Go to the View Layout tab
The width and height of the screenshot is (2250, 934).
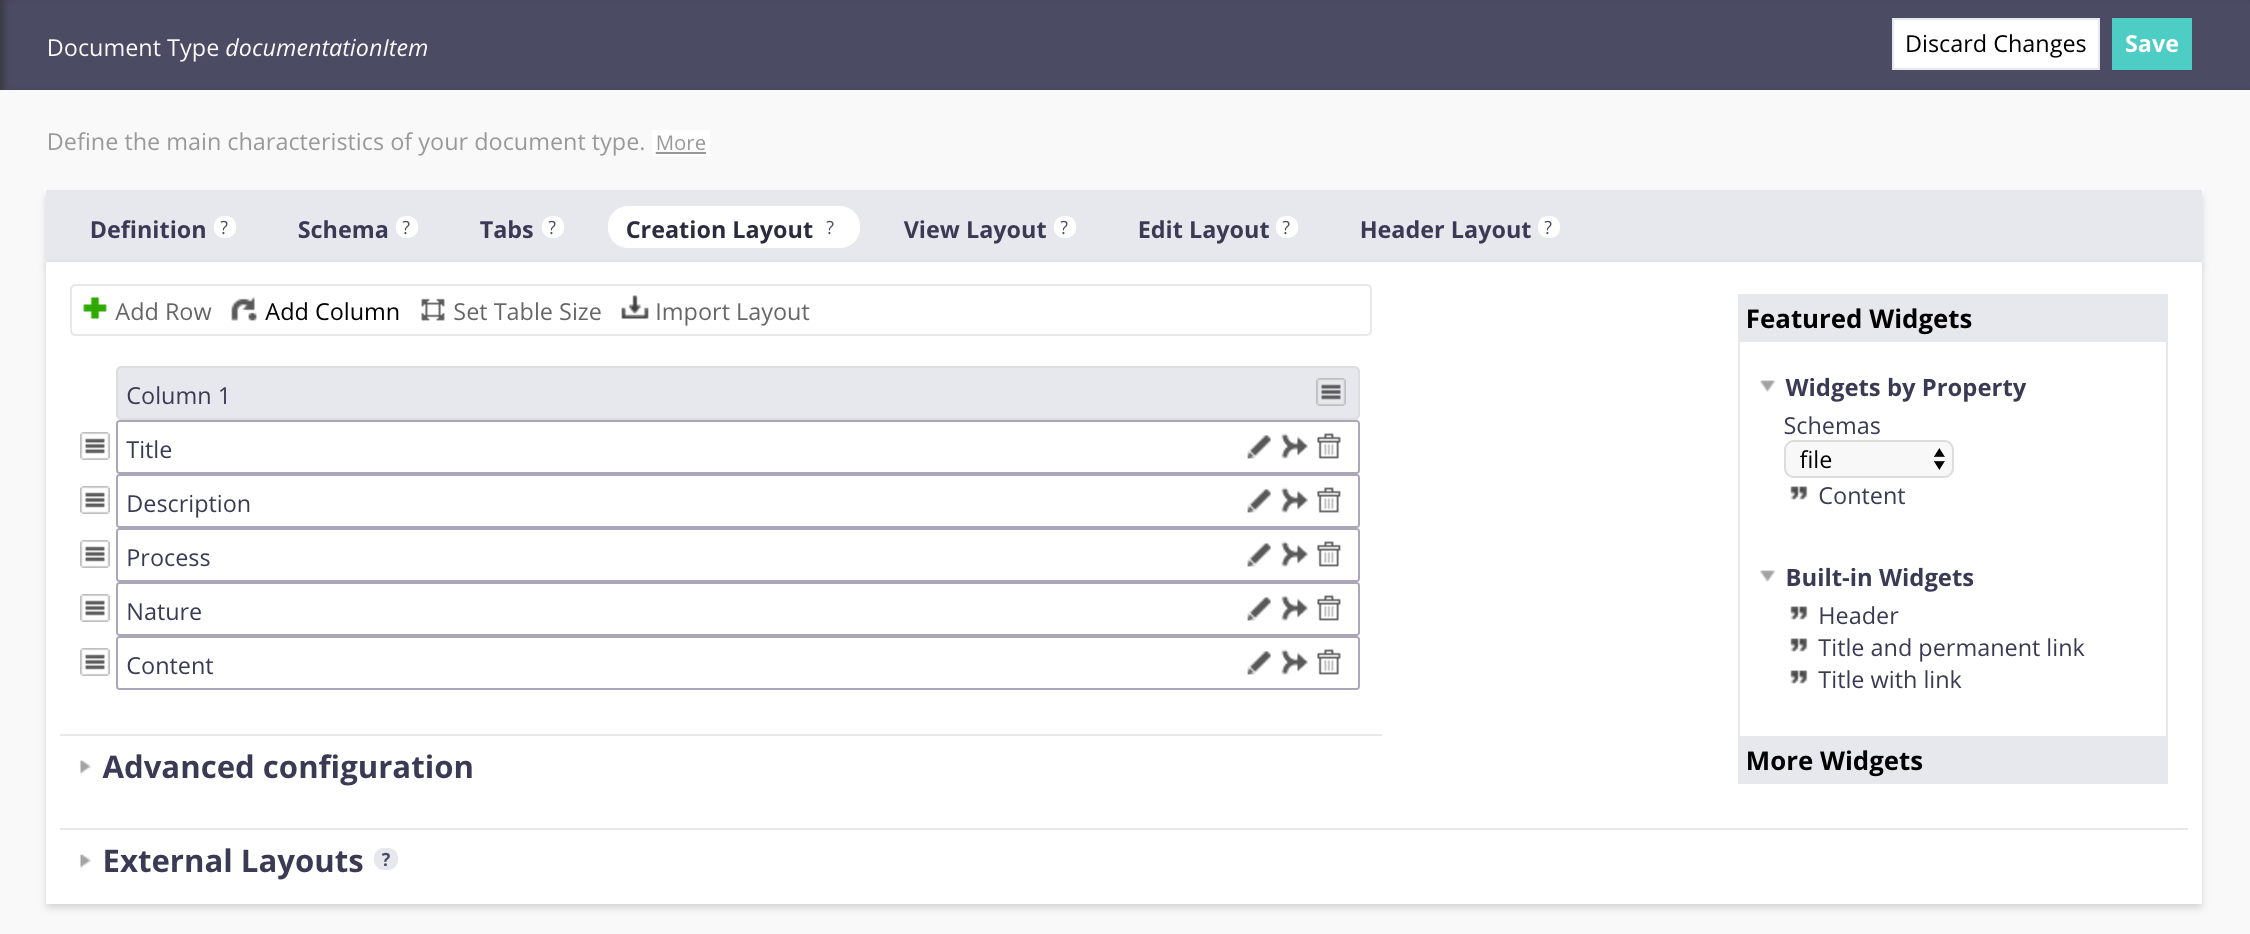coord(974,229)
